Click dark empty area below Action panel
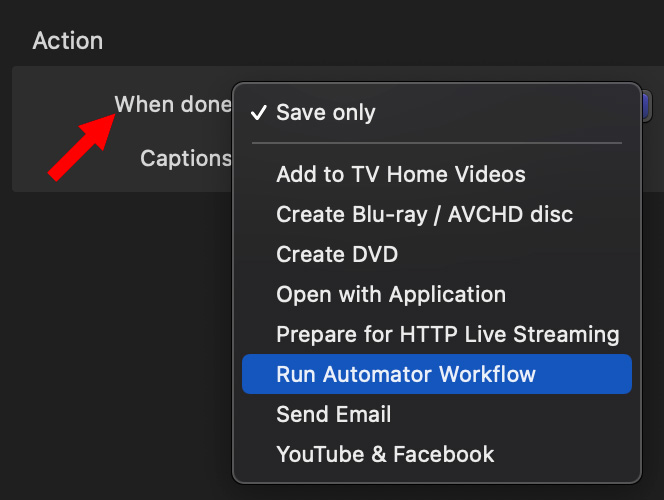The width and height of the screenshot is (664, 500). (114, 339)
